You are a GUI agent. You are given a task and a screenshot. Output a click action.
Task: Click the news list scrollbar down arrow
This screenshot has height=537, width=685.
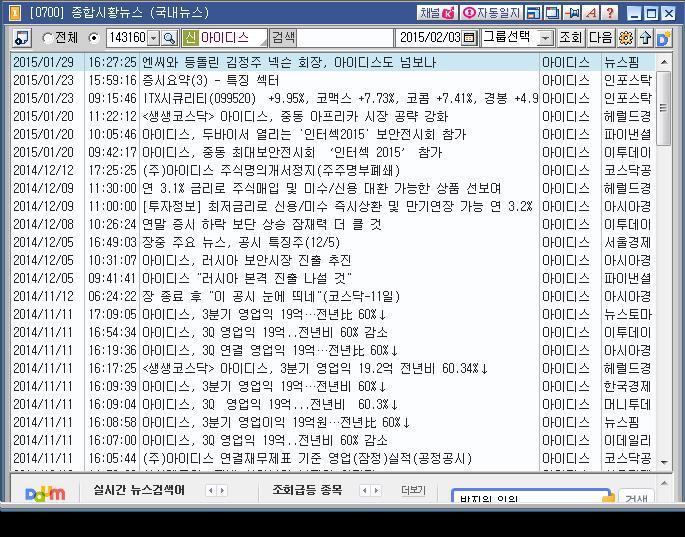[x=664, y=462]
